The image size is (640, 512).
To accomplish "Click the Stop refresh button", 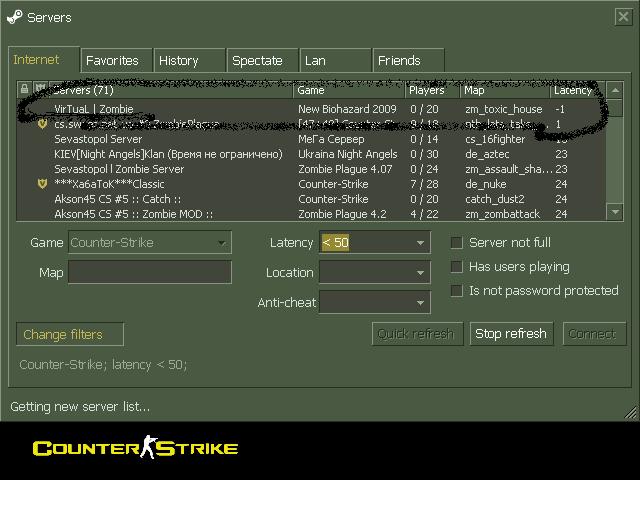I will click(x=511, y=334).
